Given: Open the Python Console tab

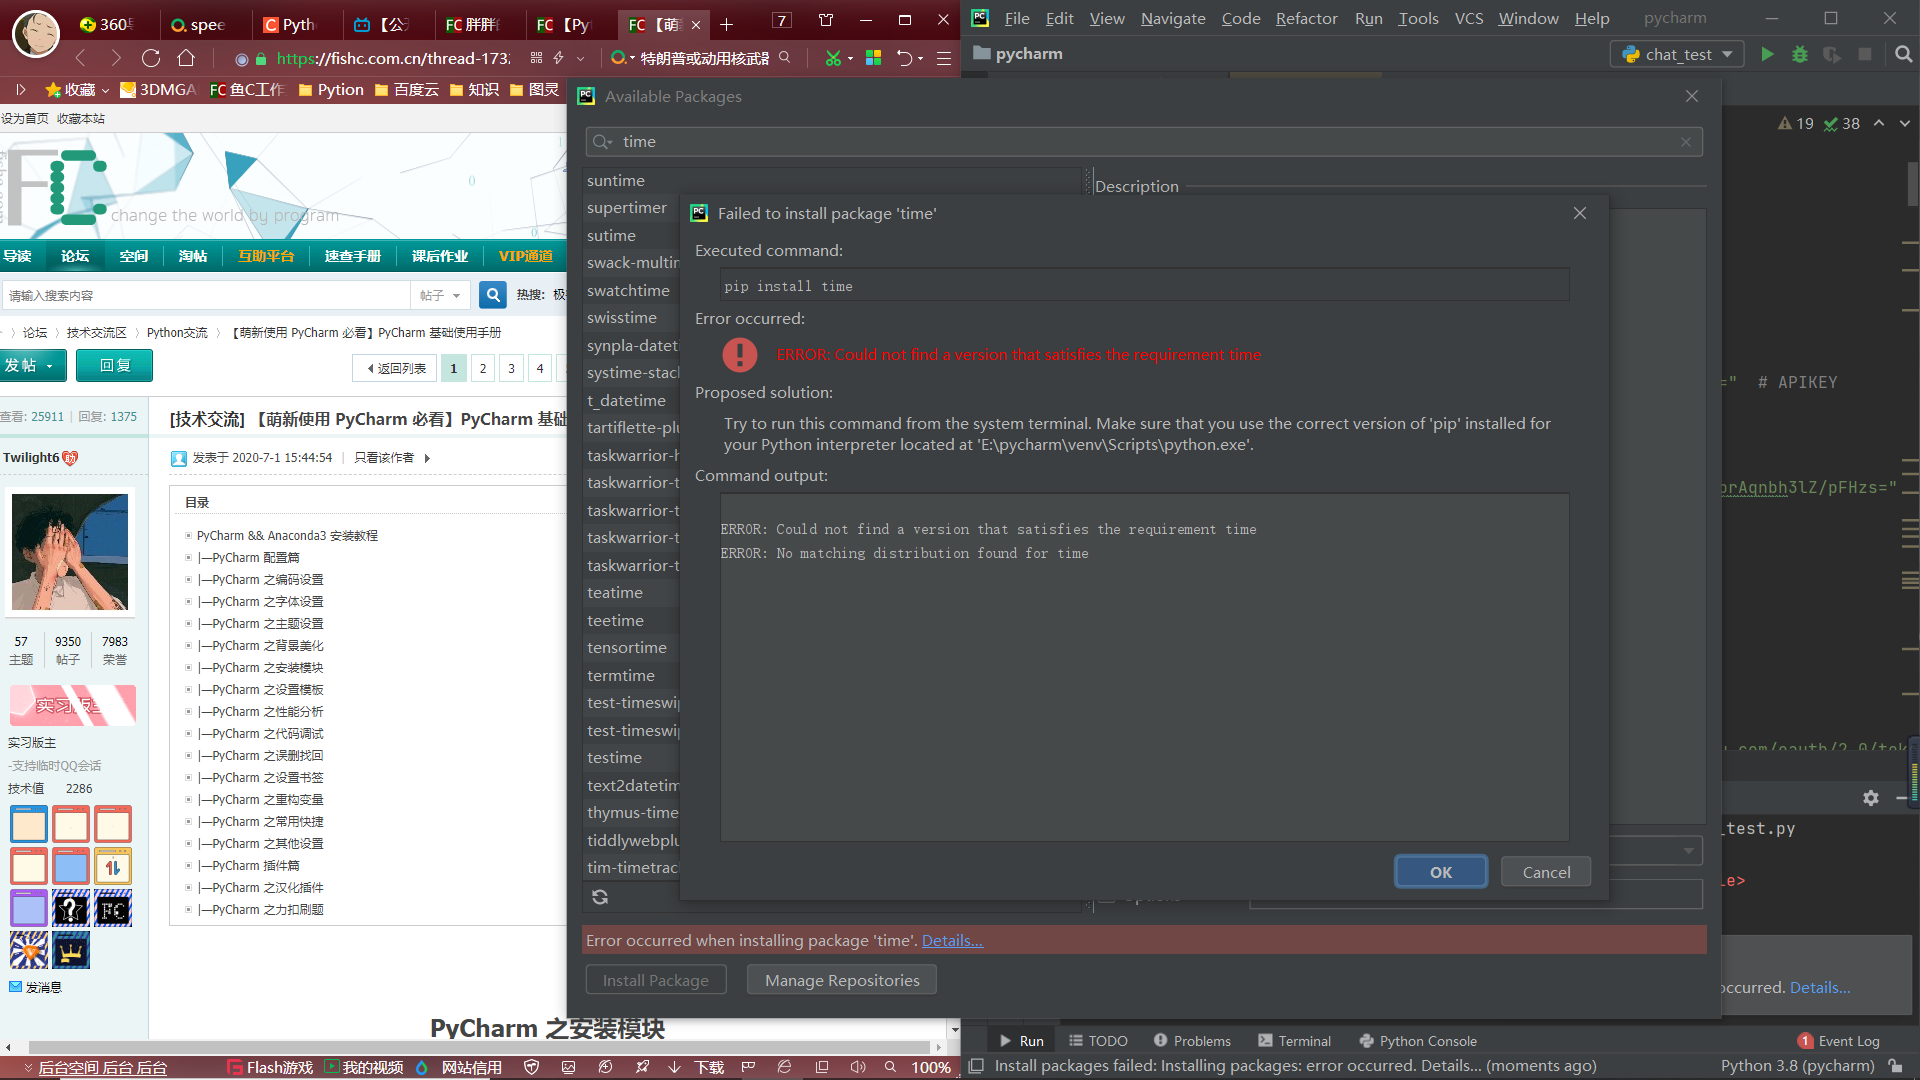Looking at the screenshot, I should [1417, 1041].
